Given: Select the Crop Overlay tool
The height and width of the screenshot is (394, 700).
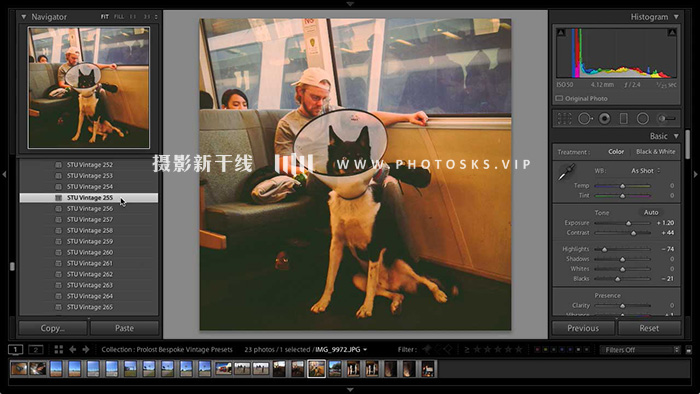Looking at the screenshot, I should point(564,119).
